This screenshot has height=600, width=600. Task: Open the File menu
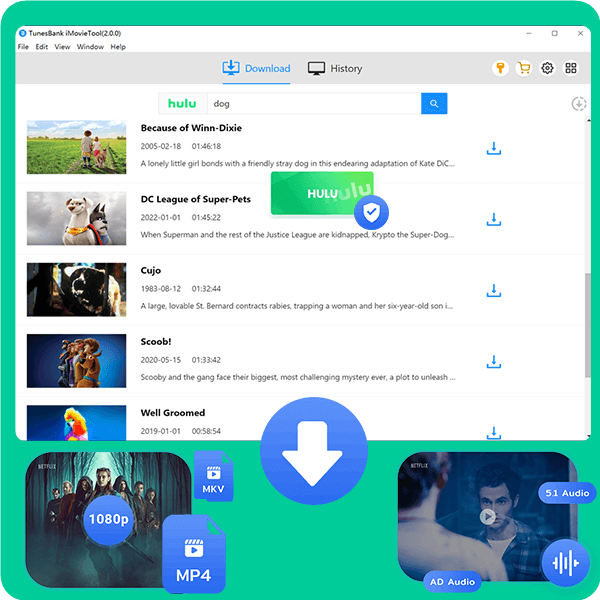click(23, 47)
